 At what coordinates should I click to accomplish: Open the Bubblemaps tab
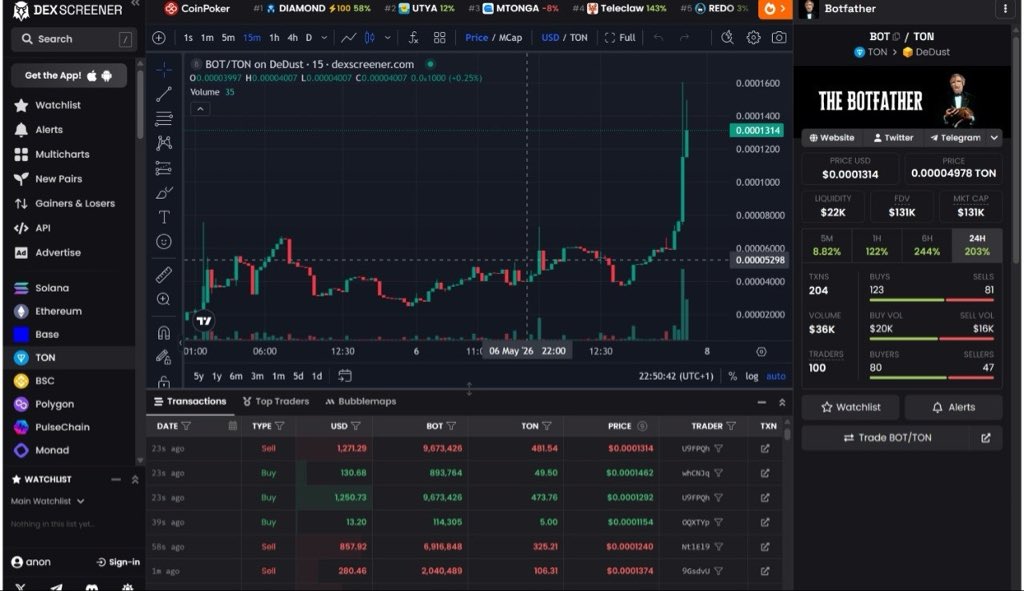360,401
